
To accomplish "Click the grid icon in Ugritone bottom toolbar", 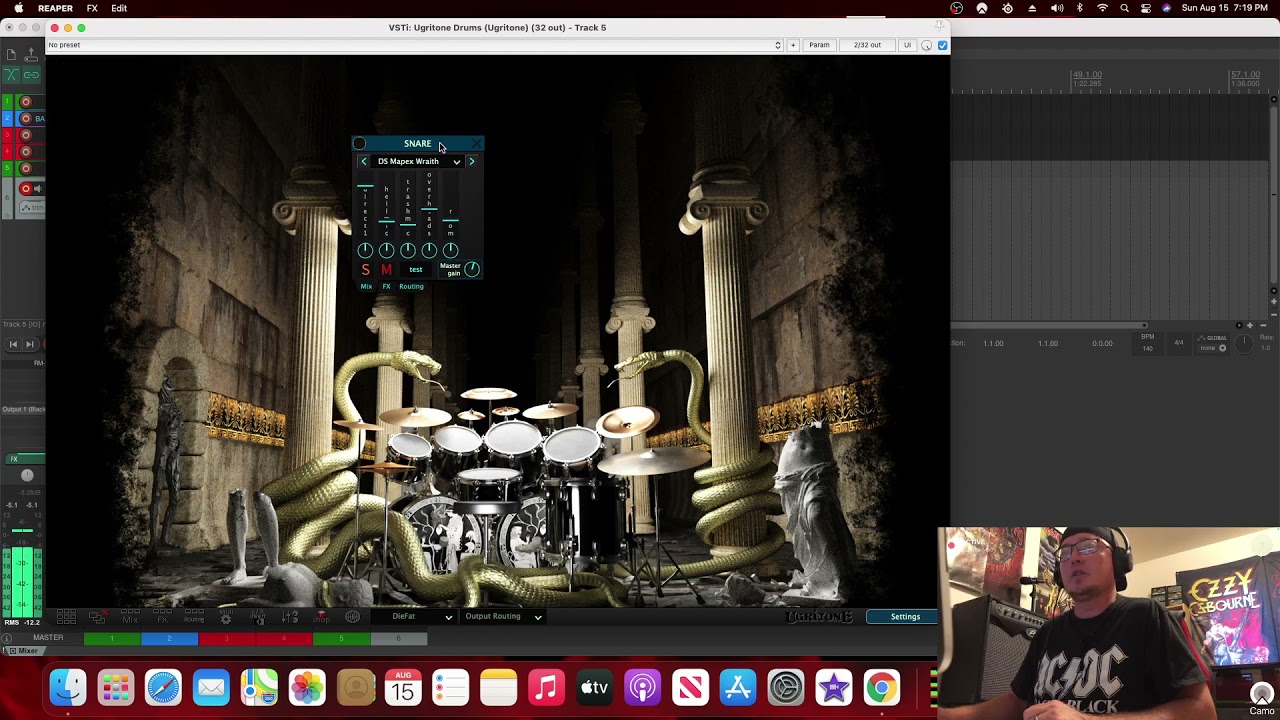I will [66, 618].
